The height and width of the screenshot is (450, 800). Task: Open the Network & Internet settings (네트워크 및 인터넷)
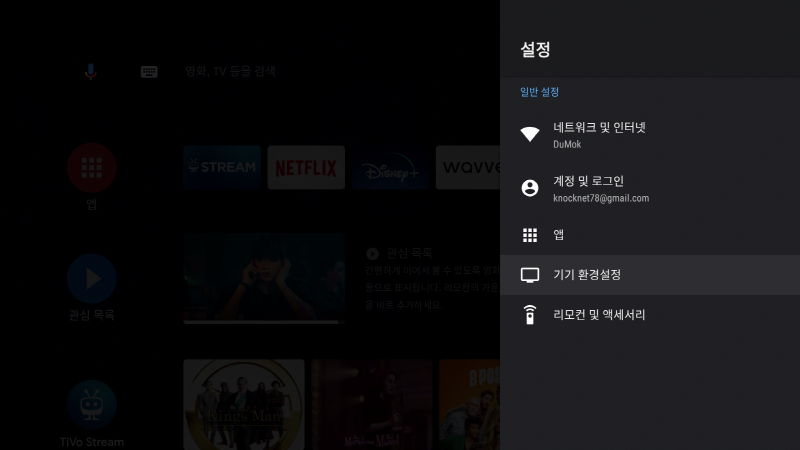click(x=650, y=135)
